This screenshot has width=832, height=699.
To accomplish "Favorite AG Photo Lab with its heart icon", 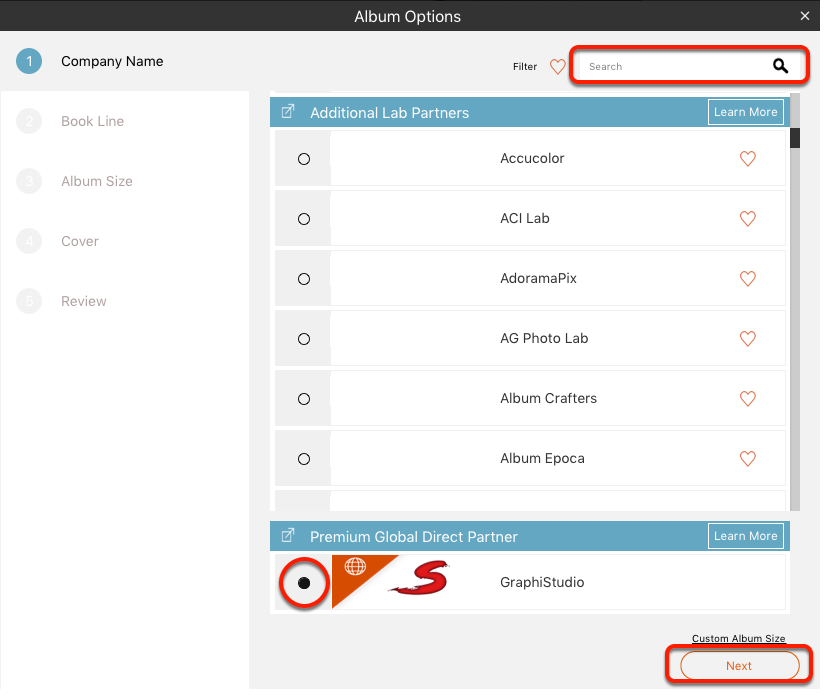I will coord(748,339).
